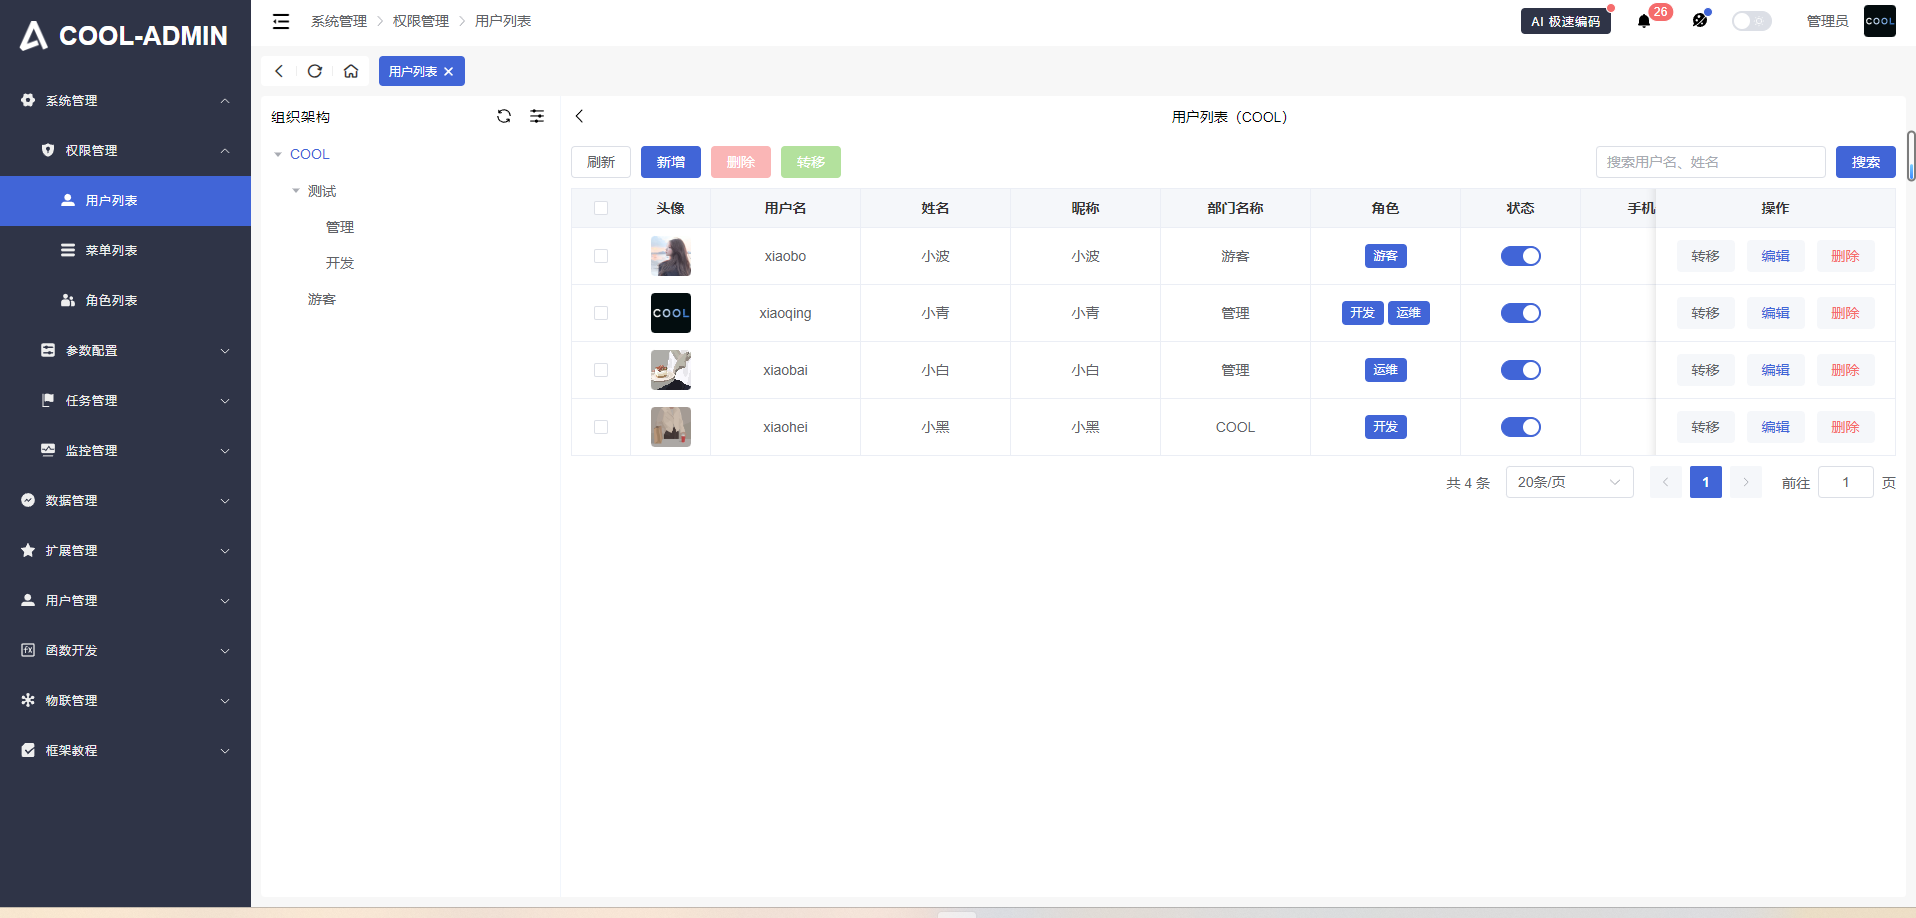Image resolution: width=1916 pixels, height=918 pixels.
Task: Click the theme settings icon beside the bell
Action: point(1700,20)
